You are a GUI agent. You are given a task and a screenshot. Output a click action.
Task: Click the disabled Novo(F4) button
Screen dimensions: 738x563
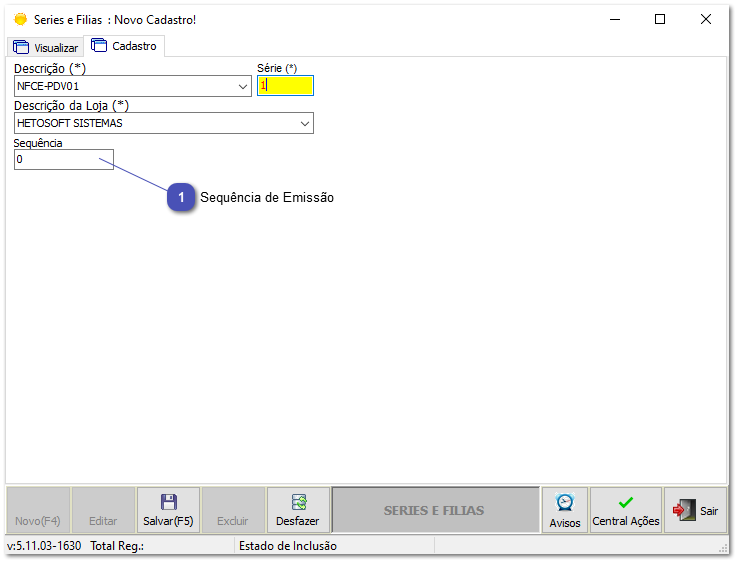tap(38, 510)
